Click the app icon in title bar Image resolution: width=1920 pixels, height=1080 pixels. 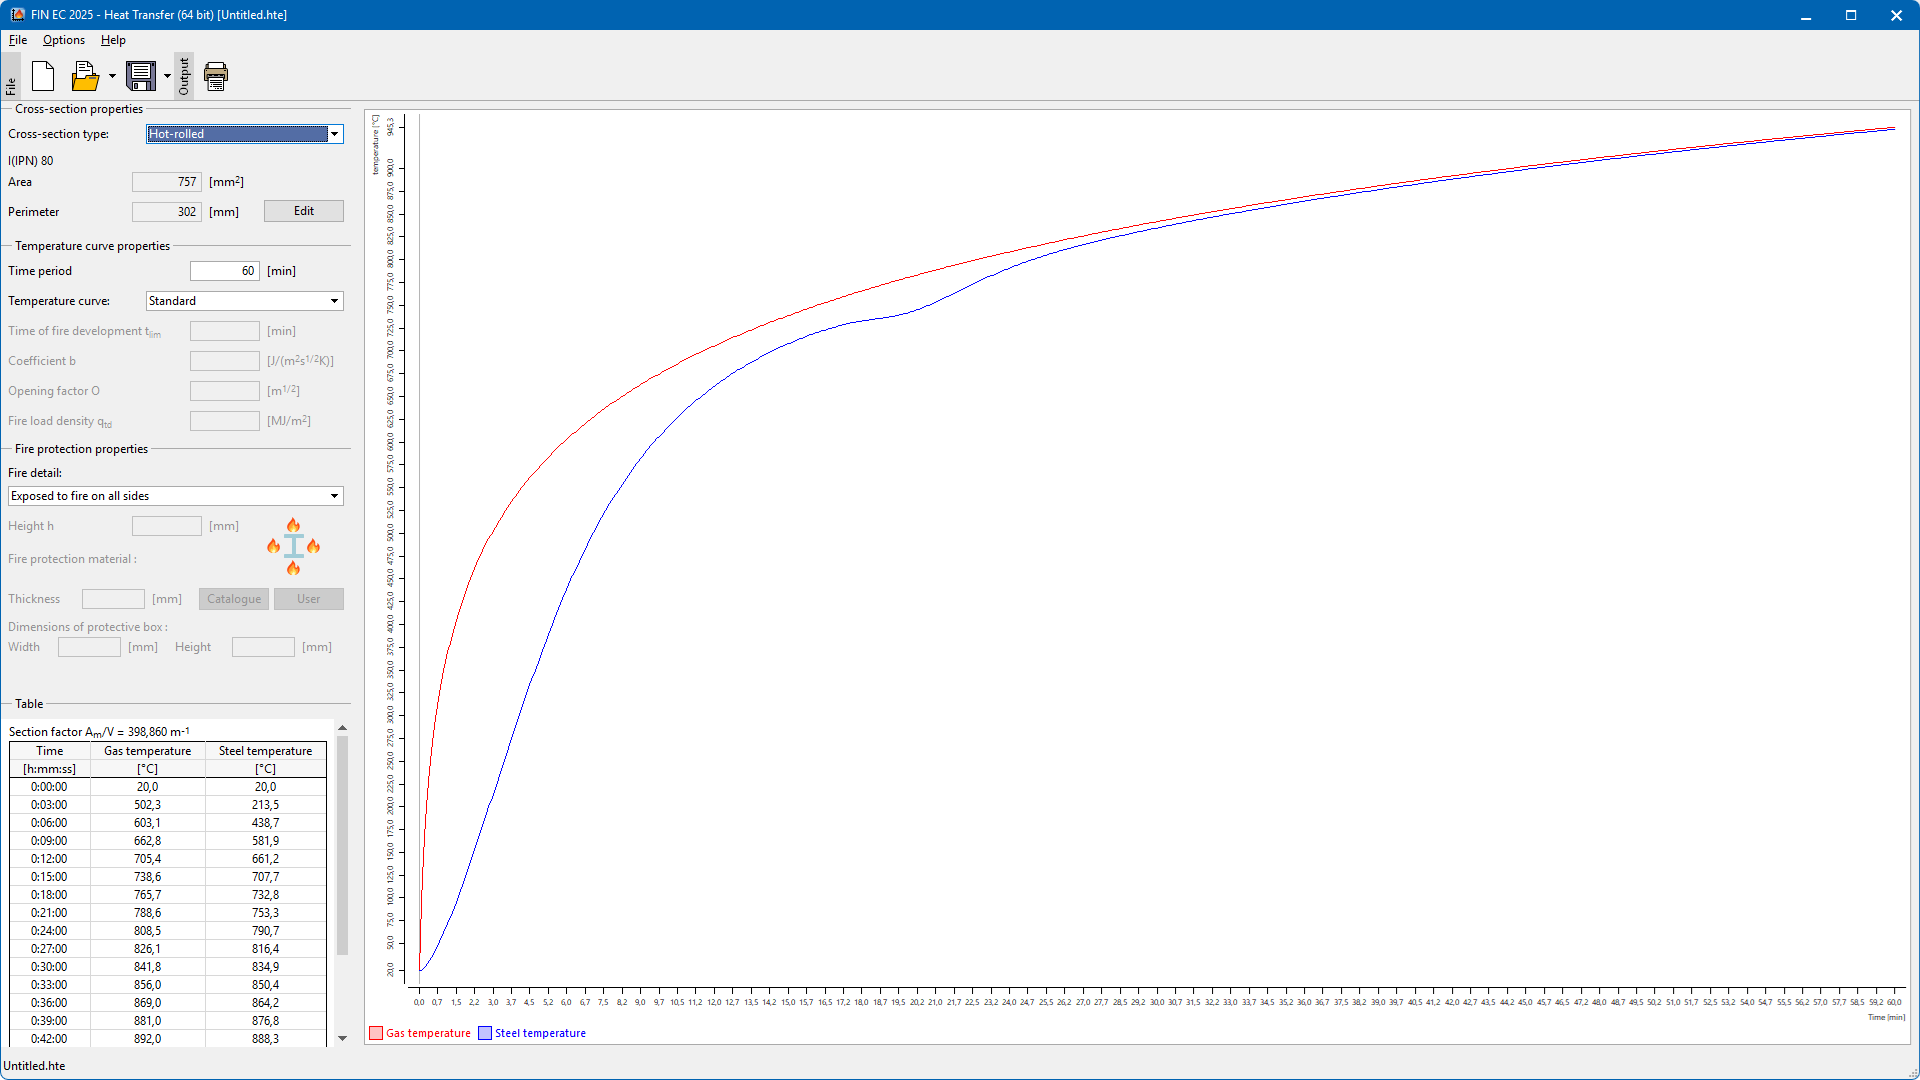[17, 15]
